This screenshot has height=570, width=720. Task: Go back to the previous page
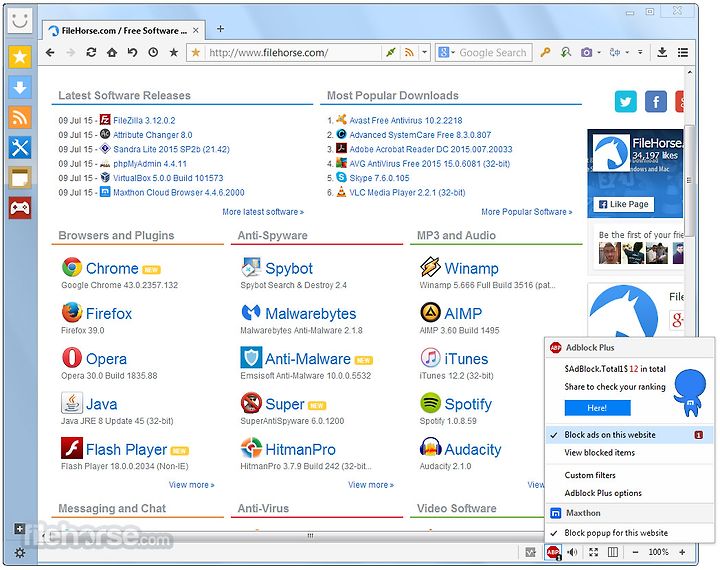(x=50, y=52)
